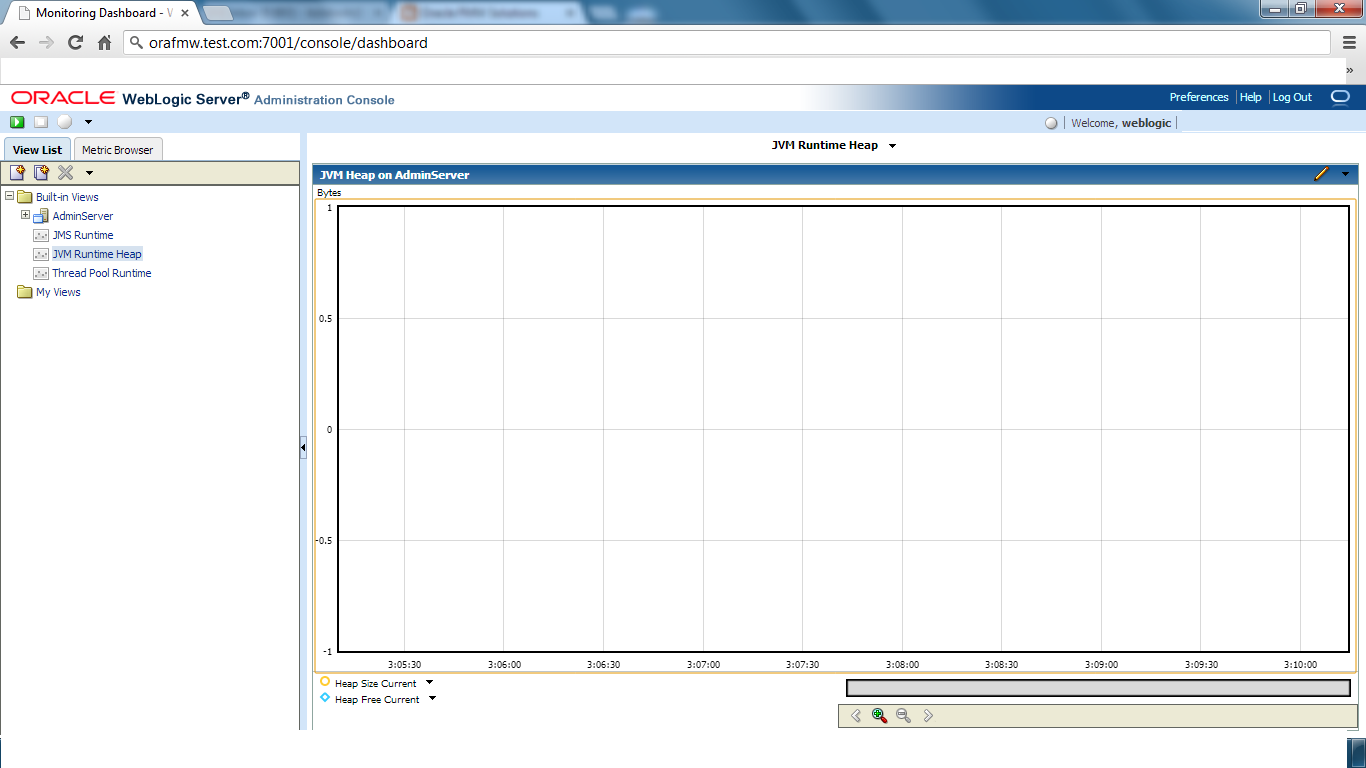Switch to the Metric Browser tab
1366x768 pixels.
tap(118, 148)
